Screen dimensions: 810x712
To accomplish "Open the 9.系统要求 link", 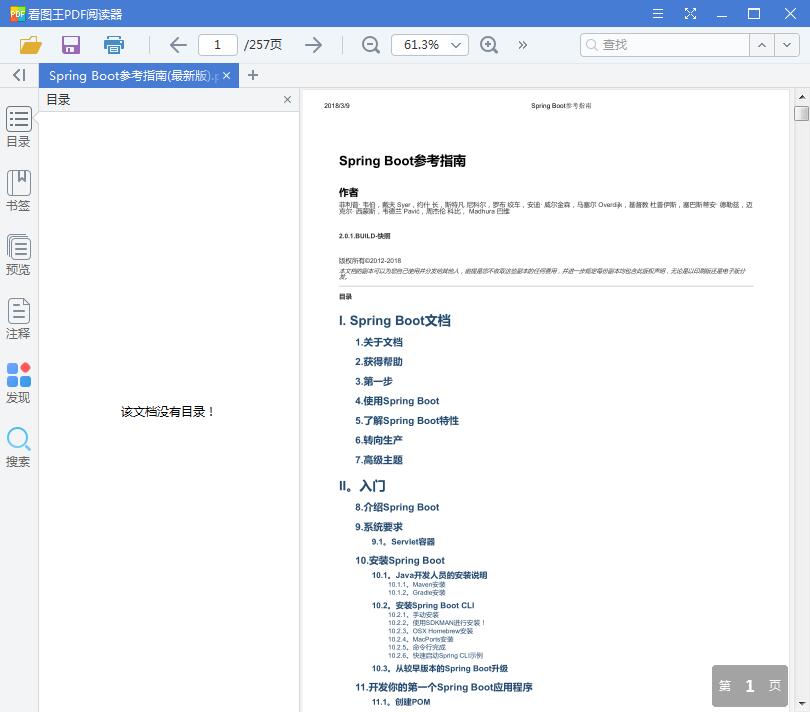I will pyautogui.click(x=379, y=527).
